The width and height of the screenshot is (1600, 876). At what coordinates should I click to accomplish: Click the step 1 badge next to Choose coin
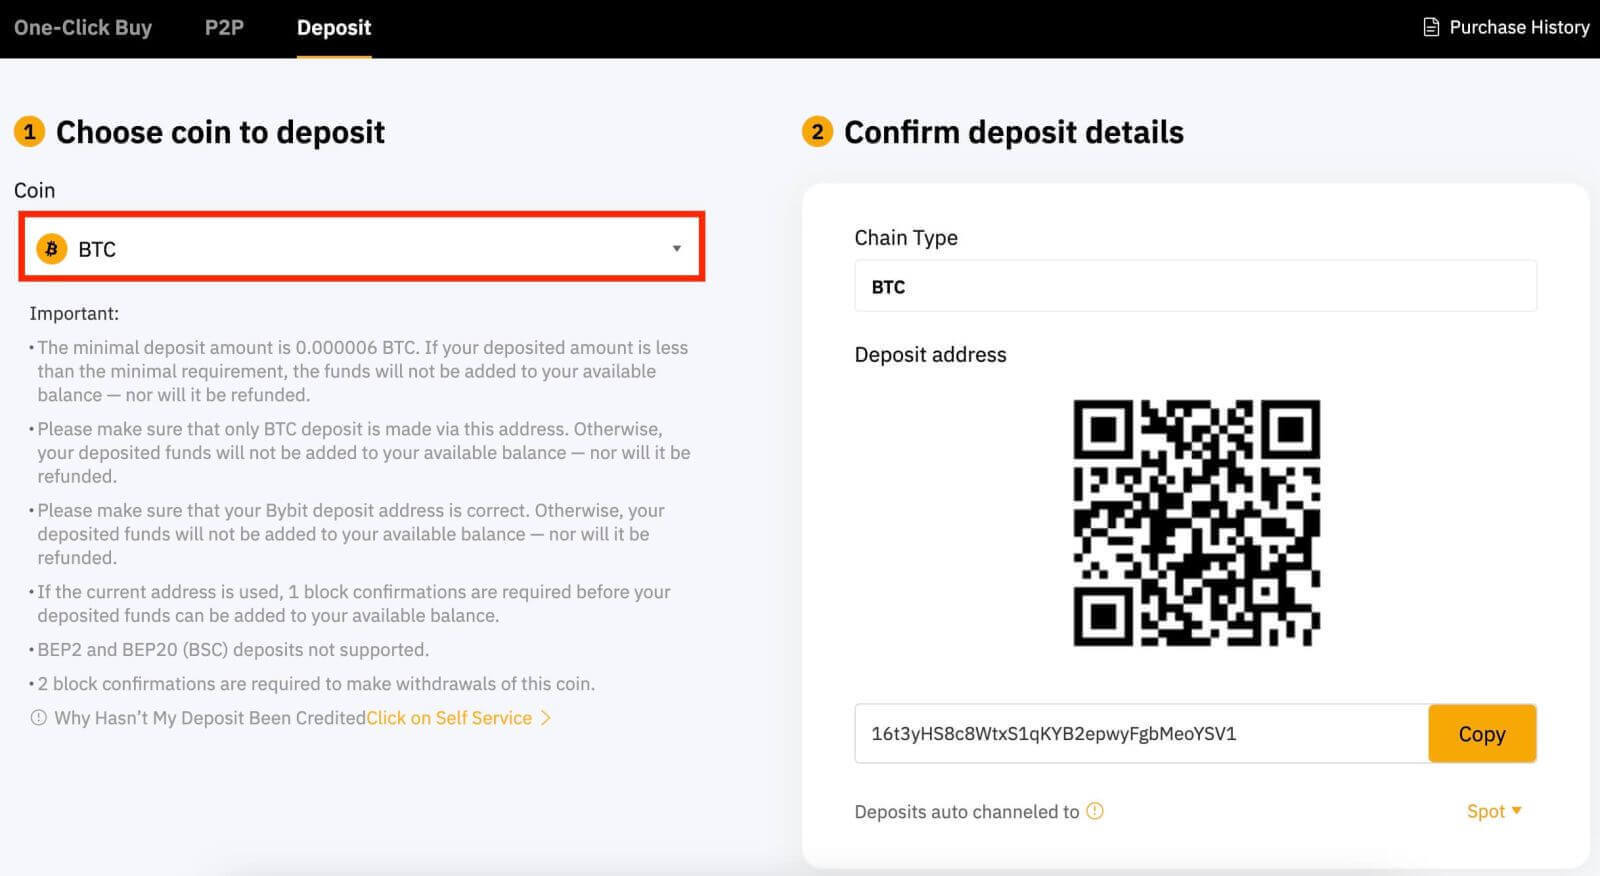pos(29,131)
